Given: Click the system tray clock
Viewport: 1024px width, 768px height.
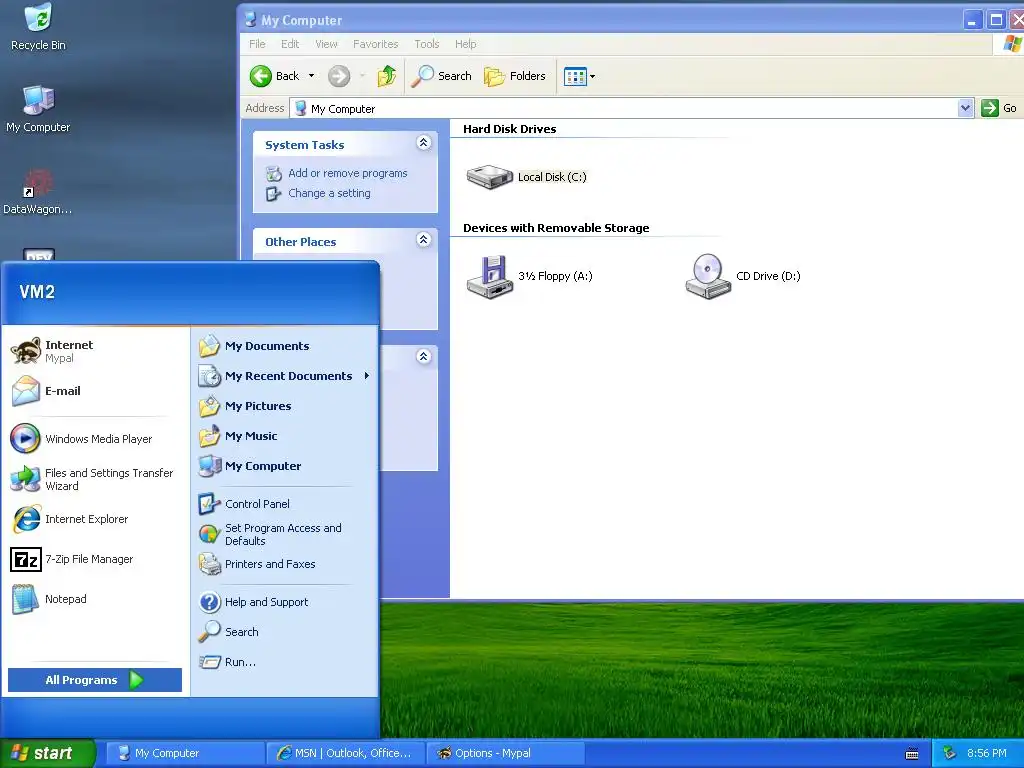Looking at the screenshot, I should (987, 754).
